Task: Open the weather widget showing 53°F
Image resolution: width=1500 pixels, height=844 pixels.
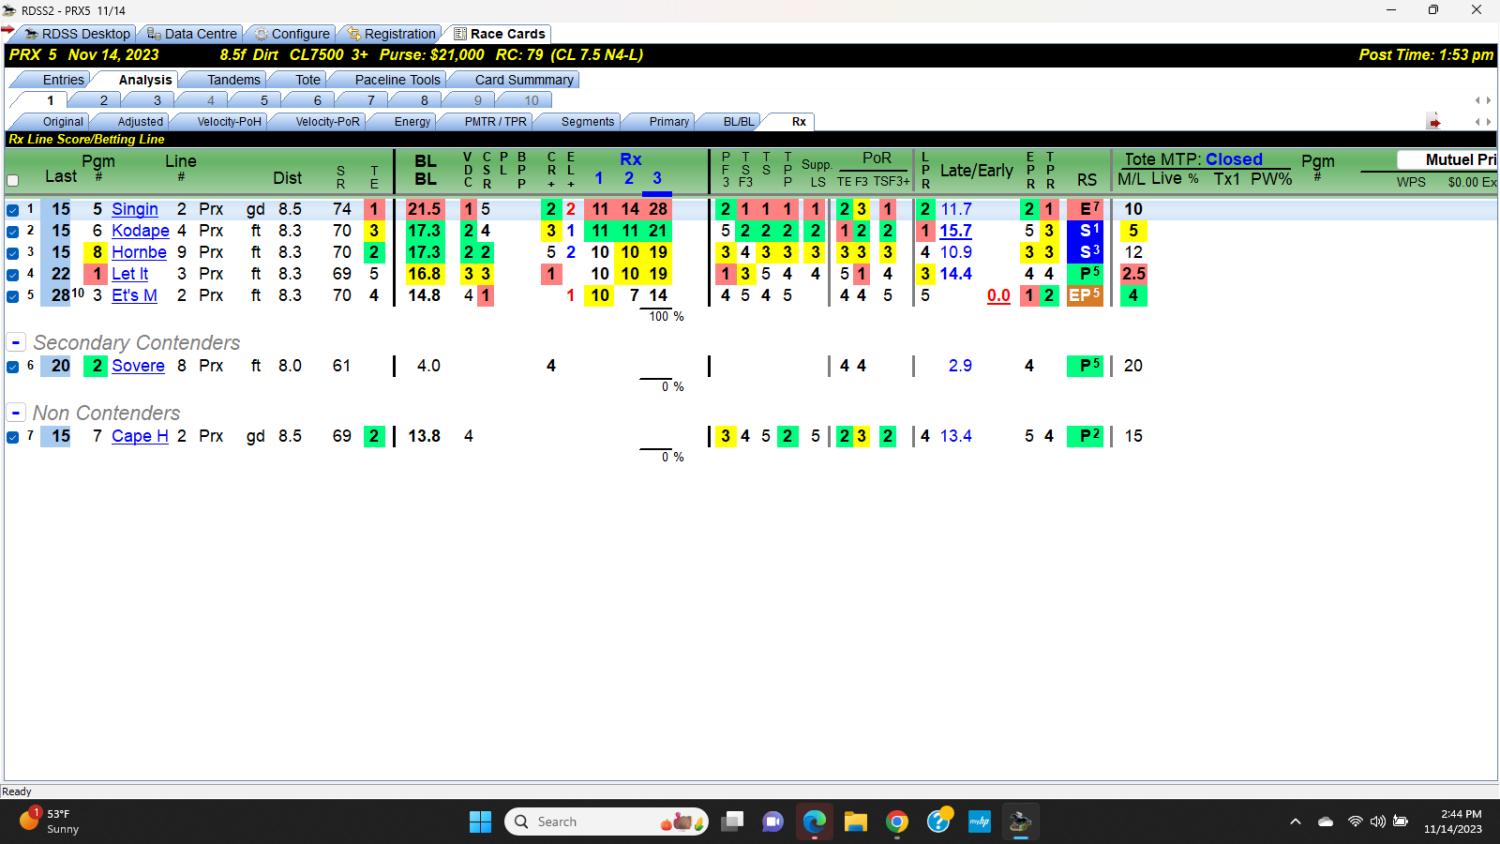Action: (x=48, y=821)
